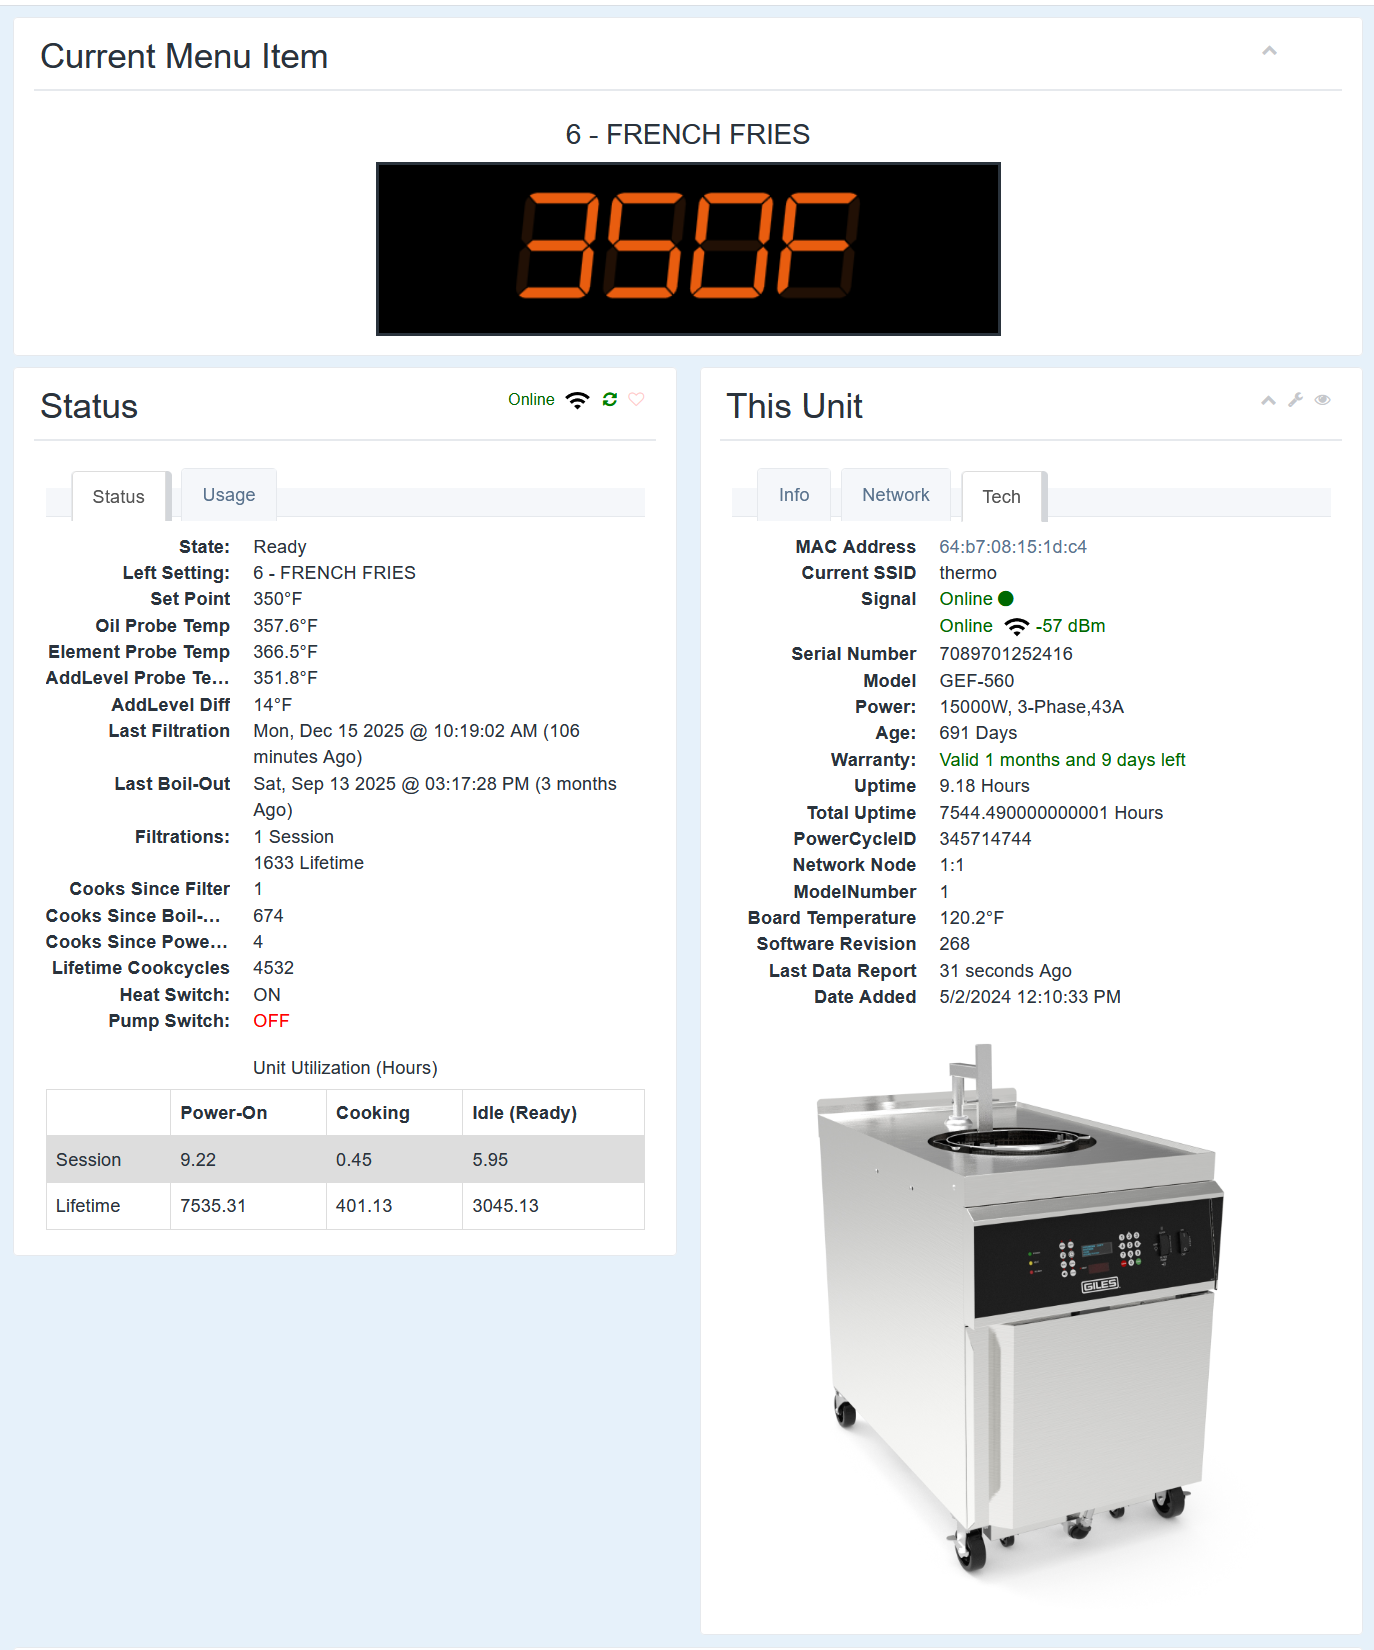Click the heart favorite icon in Status
This screenshot has height=1650, width=1374.
(636, 400)
